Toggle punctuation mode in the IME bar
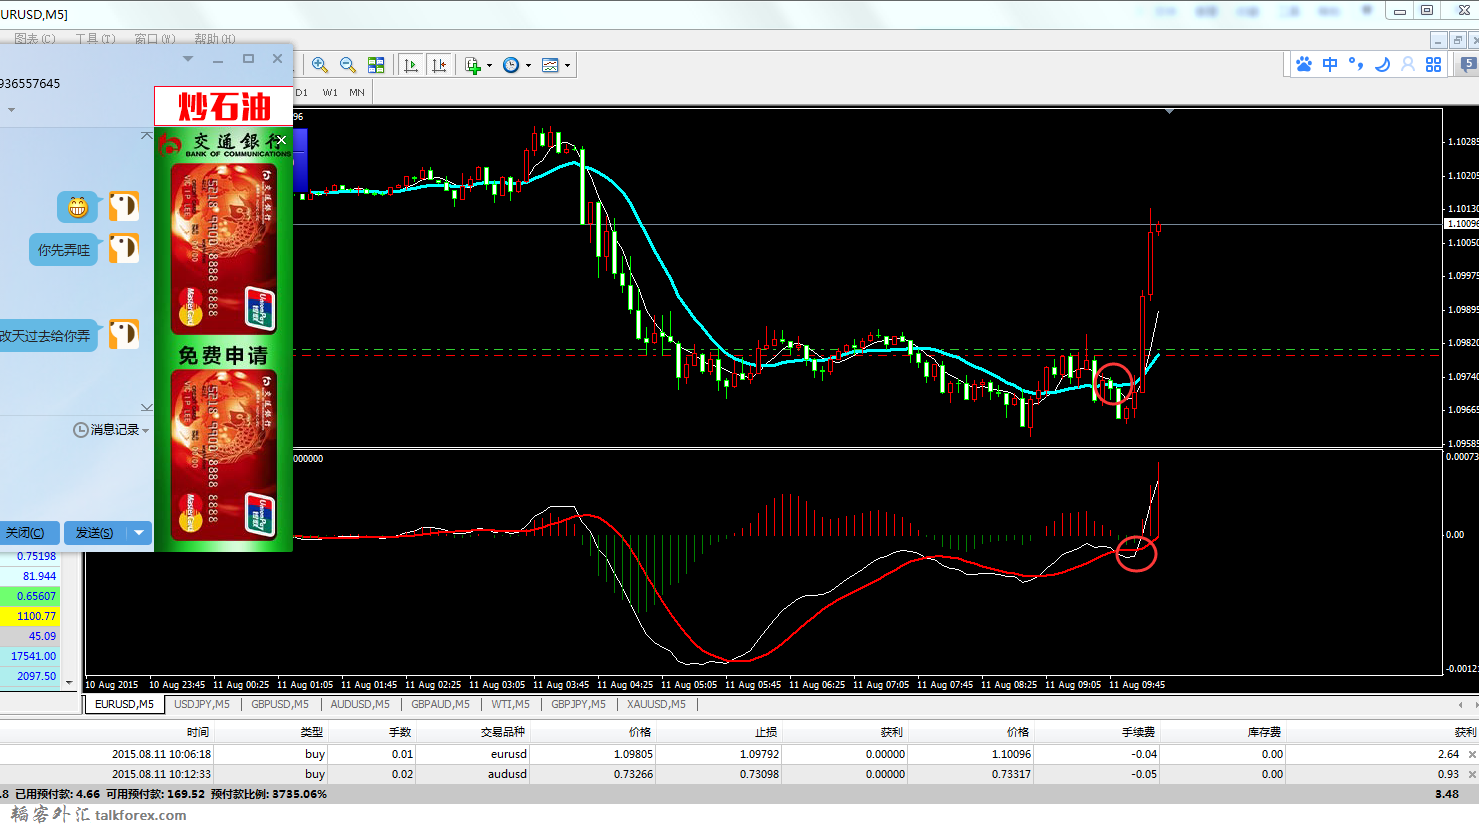 pos(1356,64)
